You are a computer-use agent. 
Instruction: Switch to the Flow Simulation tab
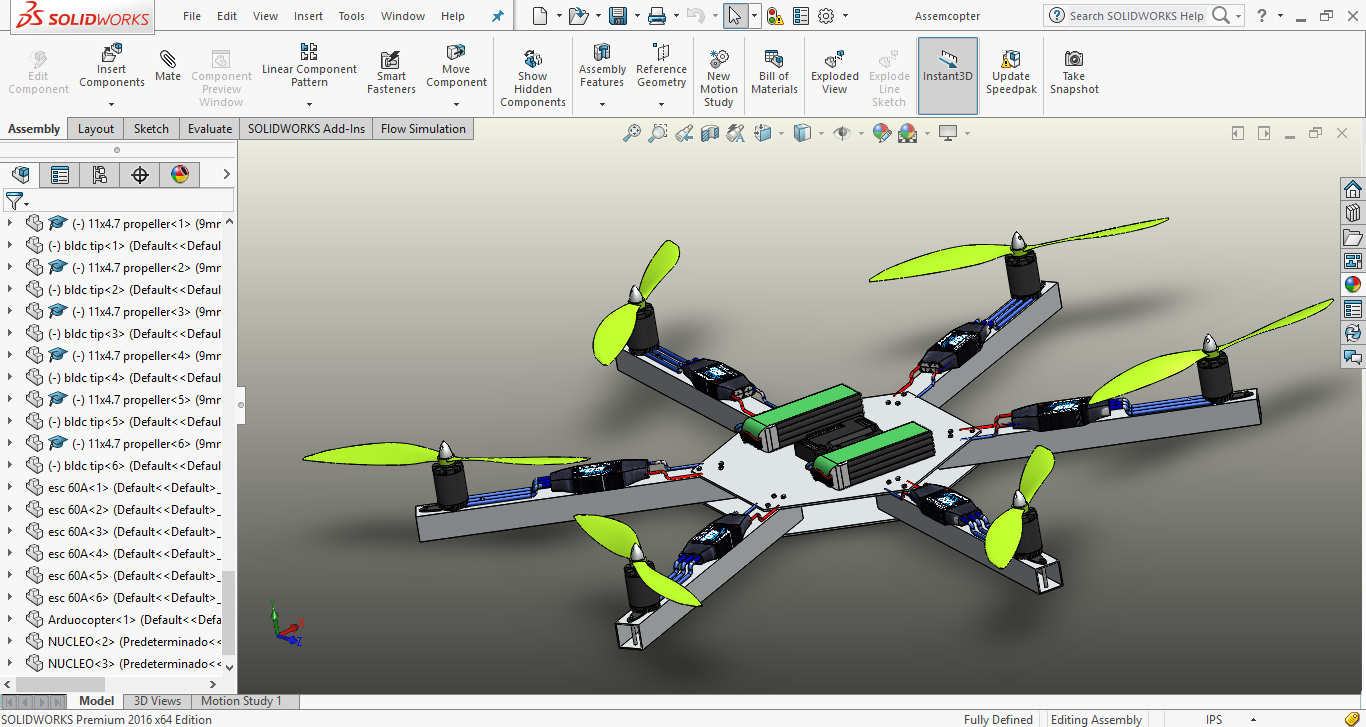pyautogui.click(x=423, y=129)
